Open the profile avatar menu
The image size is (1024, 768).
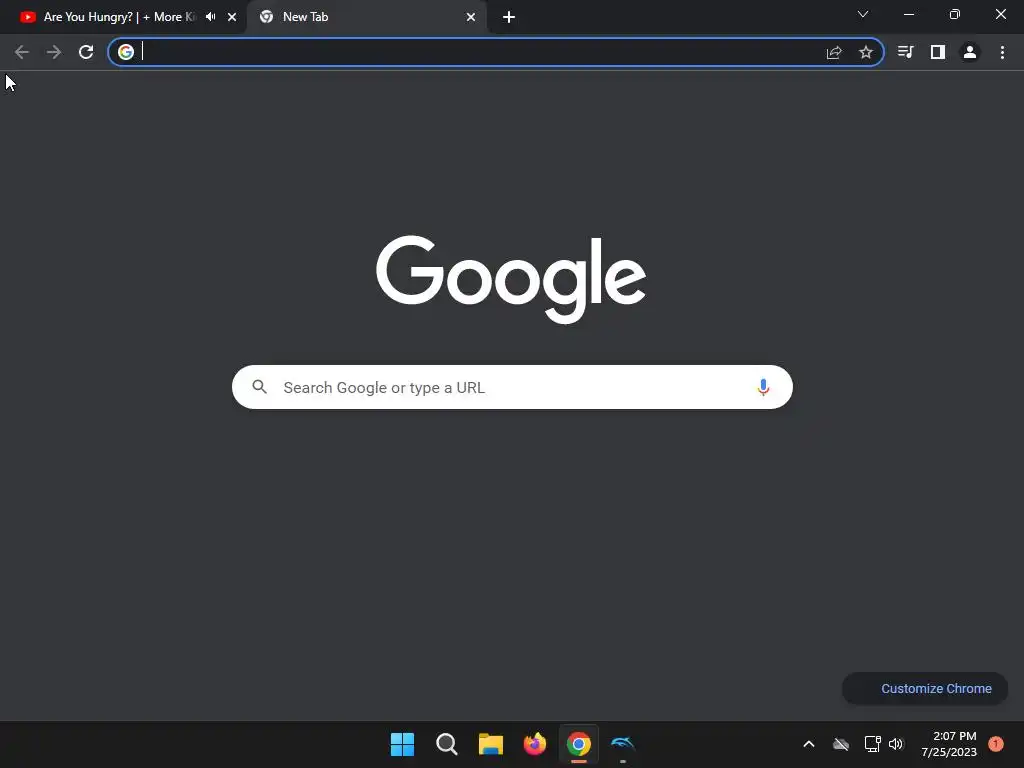pos(970,52)
